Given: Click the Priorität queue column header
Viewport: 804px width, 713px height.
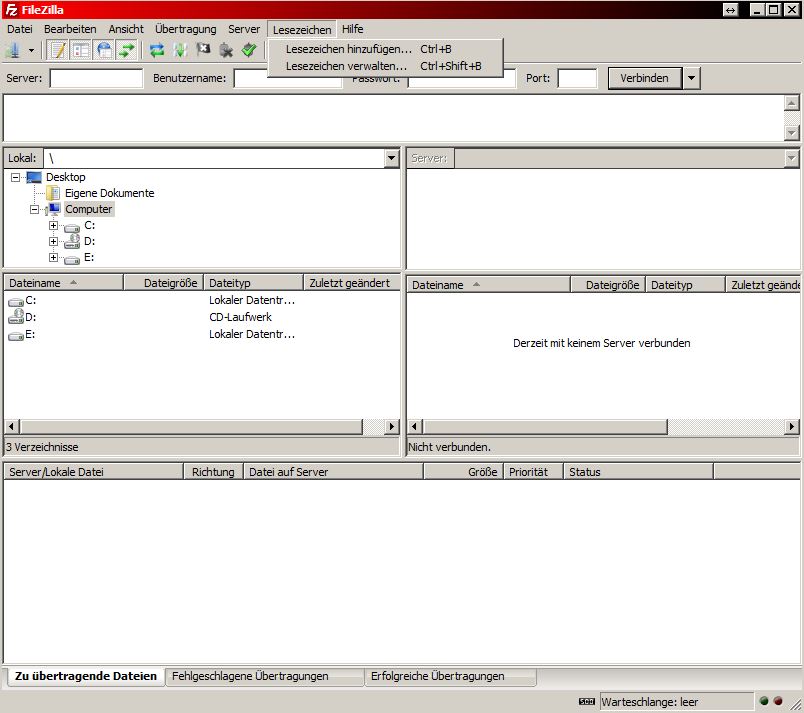Looking at the screenshot, I should (533, 472).
